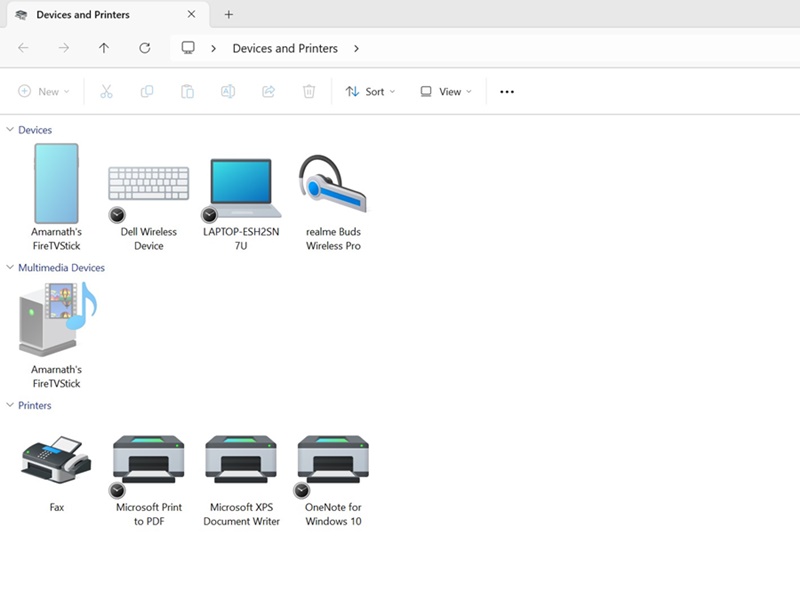This screenshot has height=614, width=800.
Task: Collapse the Multimedia Devices group
Action: pos(11,268)
